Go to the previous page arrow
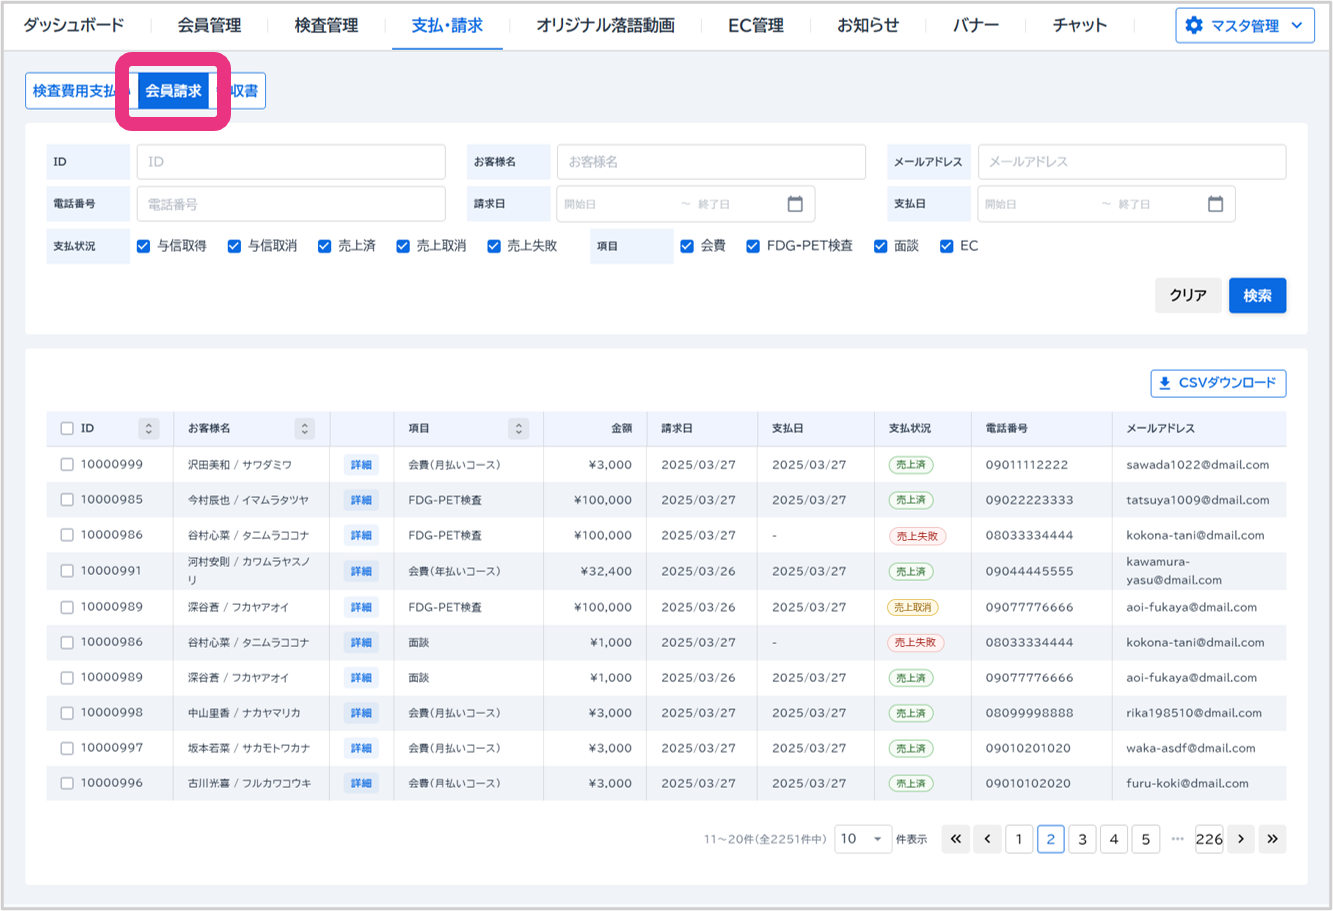 tap(987, 839)
